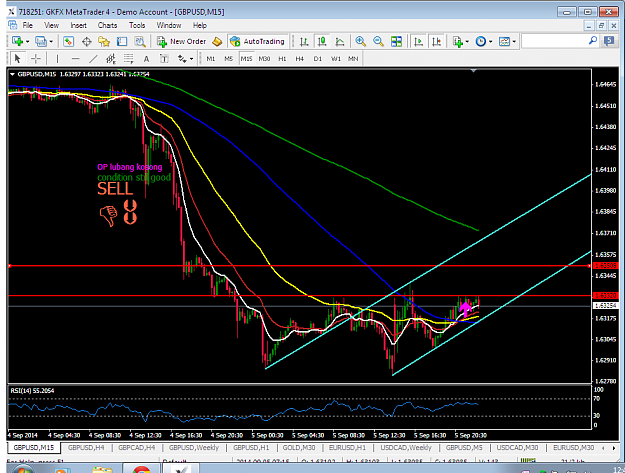Click the search magnifier icon

[593, 40]
